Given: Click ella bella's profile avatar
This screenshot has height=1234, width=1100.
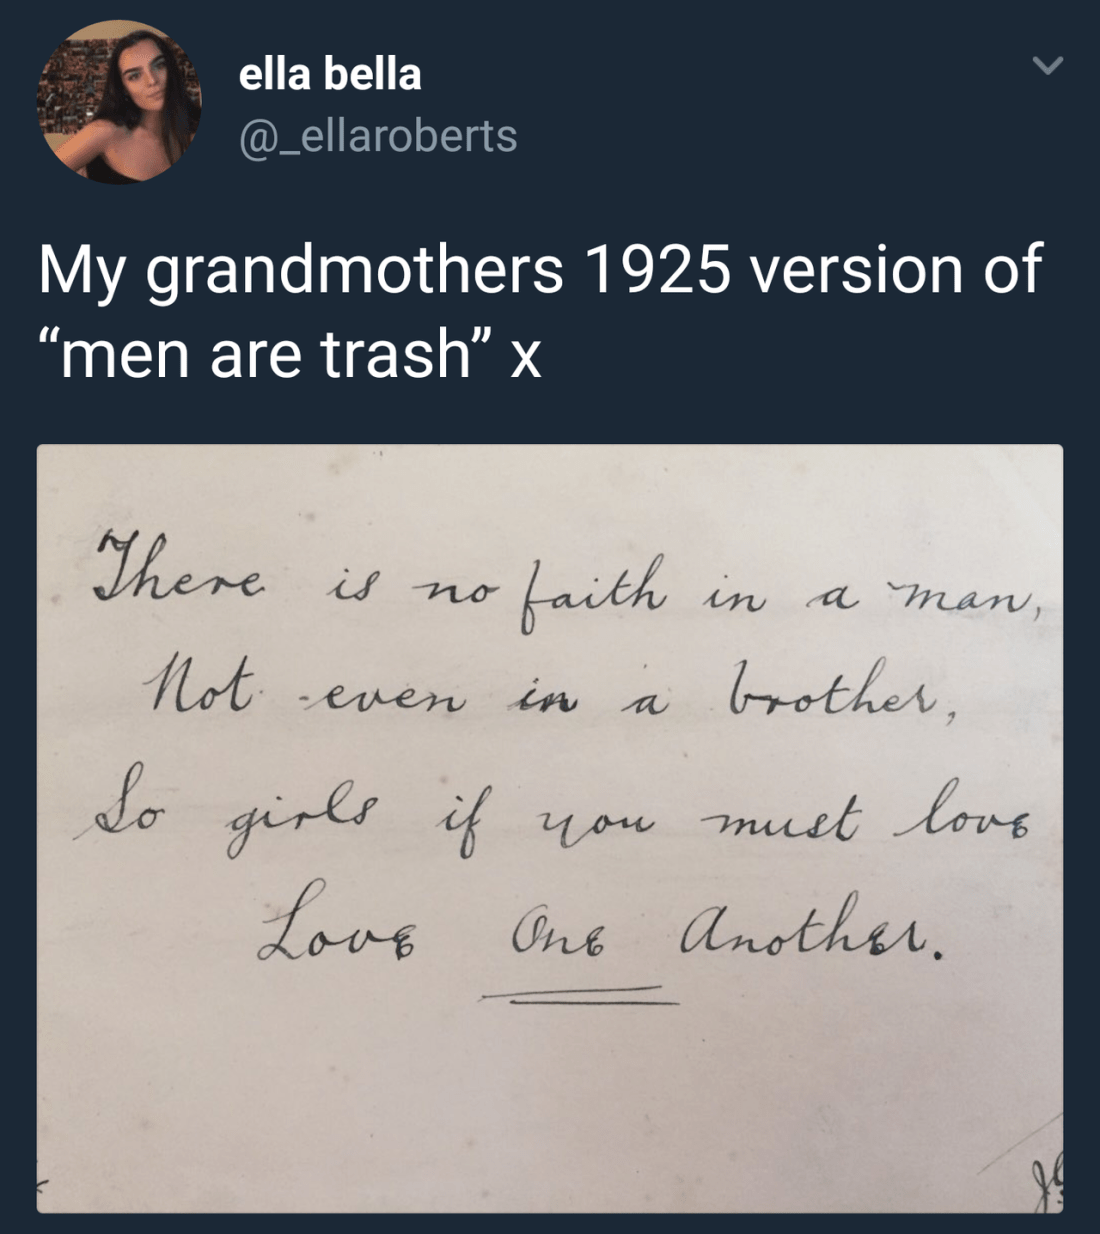Looking at the screenshot, I should pos(119,102).
